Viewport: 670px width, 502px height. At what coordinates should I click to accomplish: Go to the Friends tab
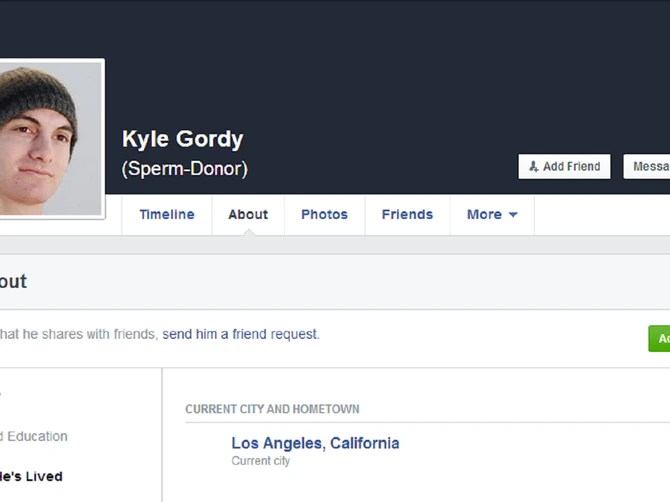[x=407, y=214]
